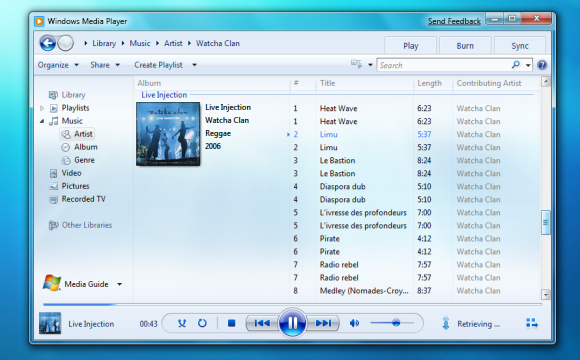
Task: Click the Playlists icon in the navigation pane
Action: [x=54, y=108]
